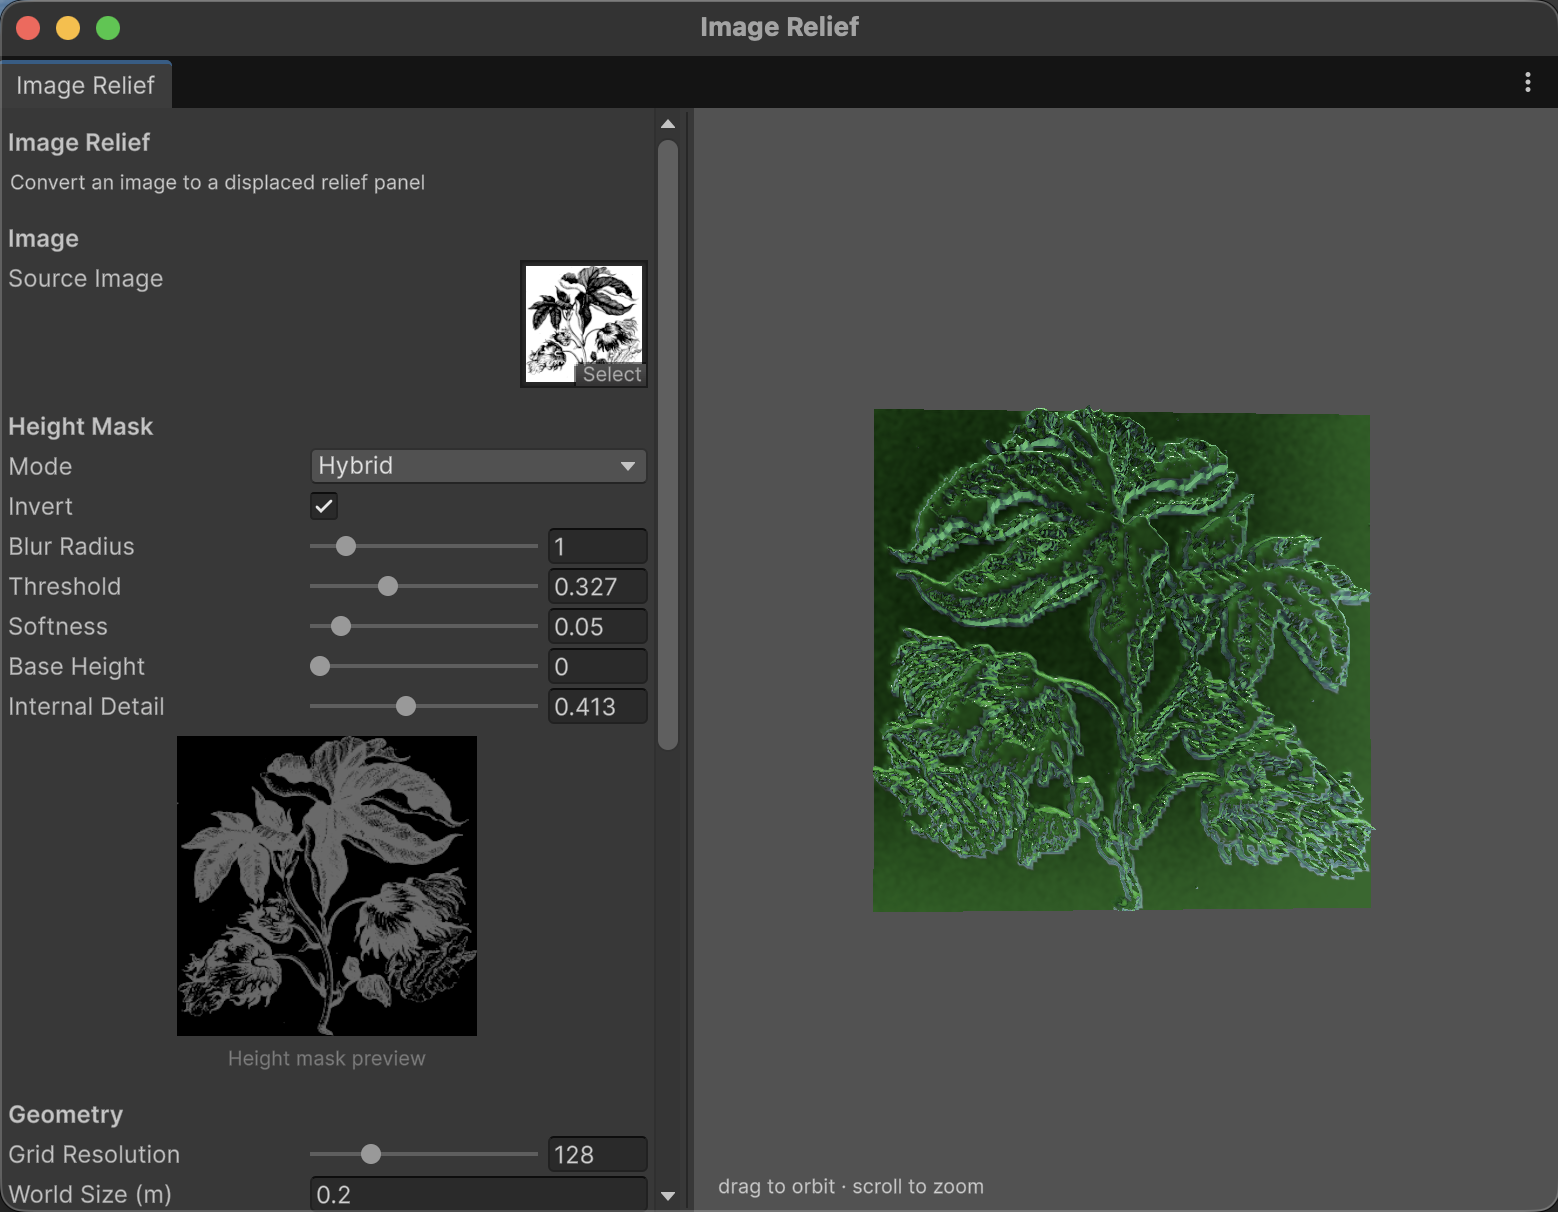Click the Grid Resolution slider handle
Screen dimensions: 1558x1212
point(371,1154)
